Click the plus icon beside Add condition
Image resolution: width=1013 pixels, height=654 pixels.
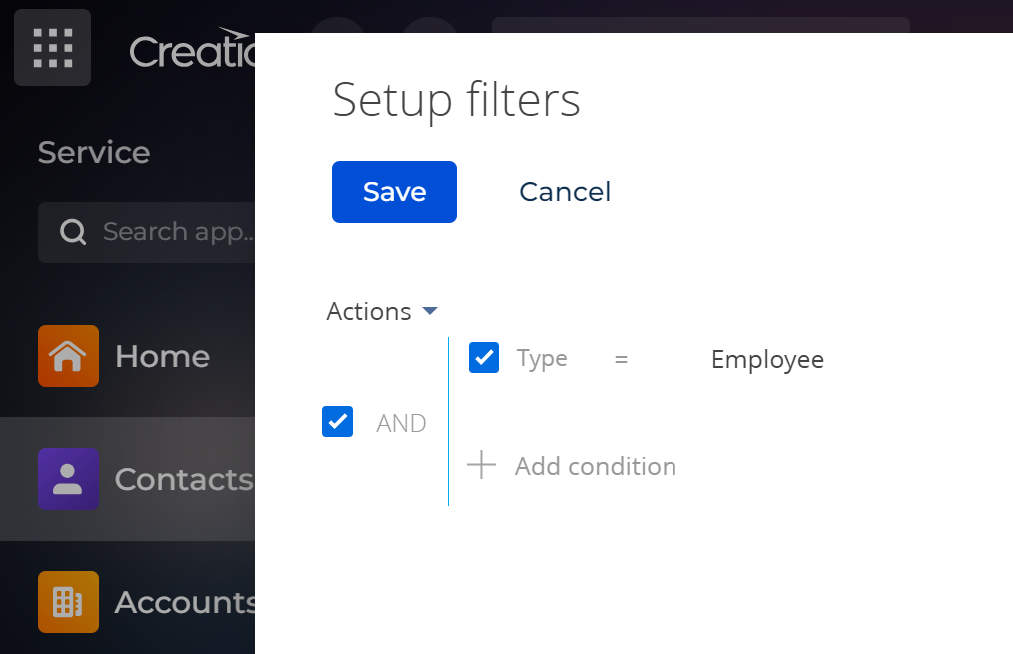(x=481, y=465)
